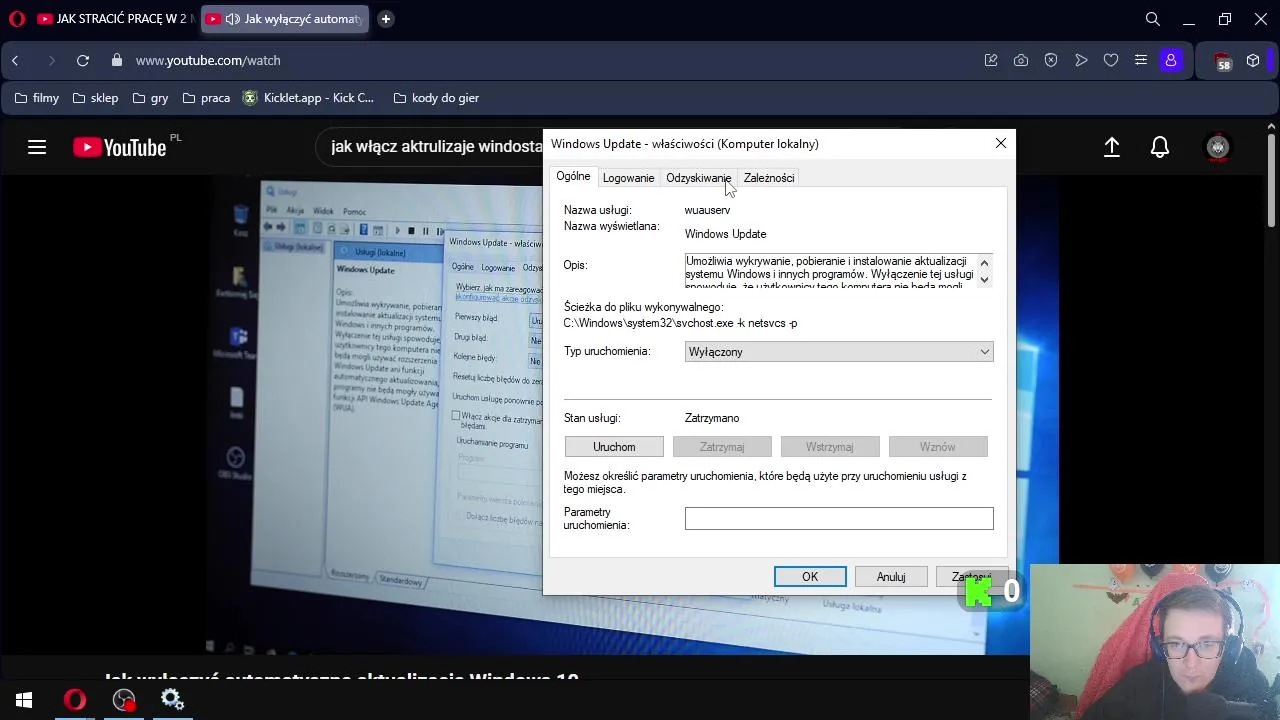Open the praca bookmarks folder
This screenshot has width=1280, height=720.
206,98
